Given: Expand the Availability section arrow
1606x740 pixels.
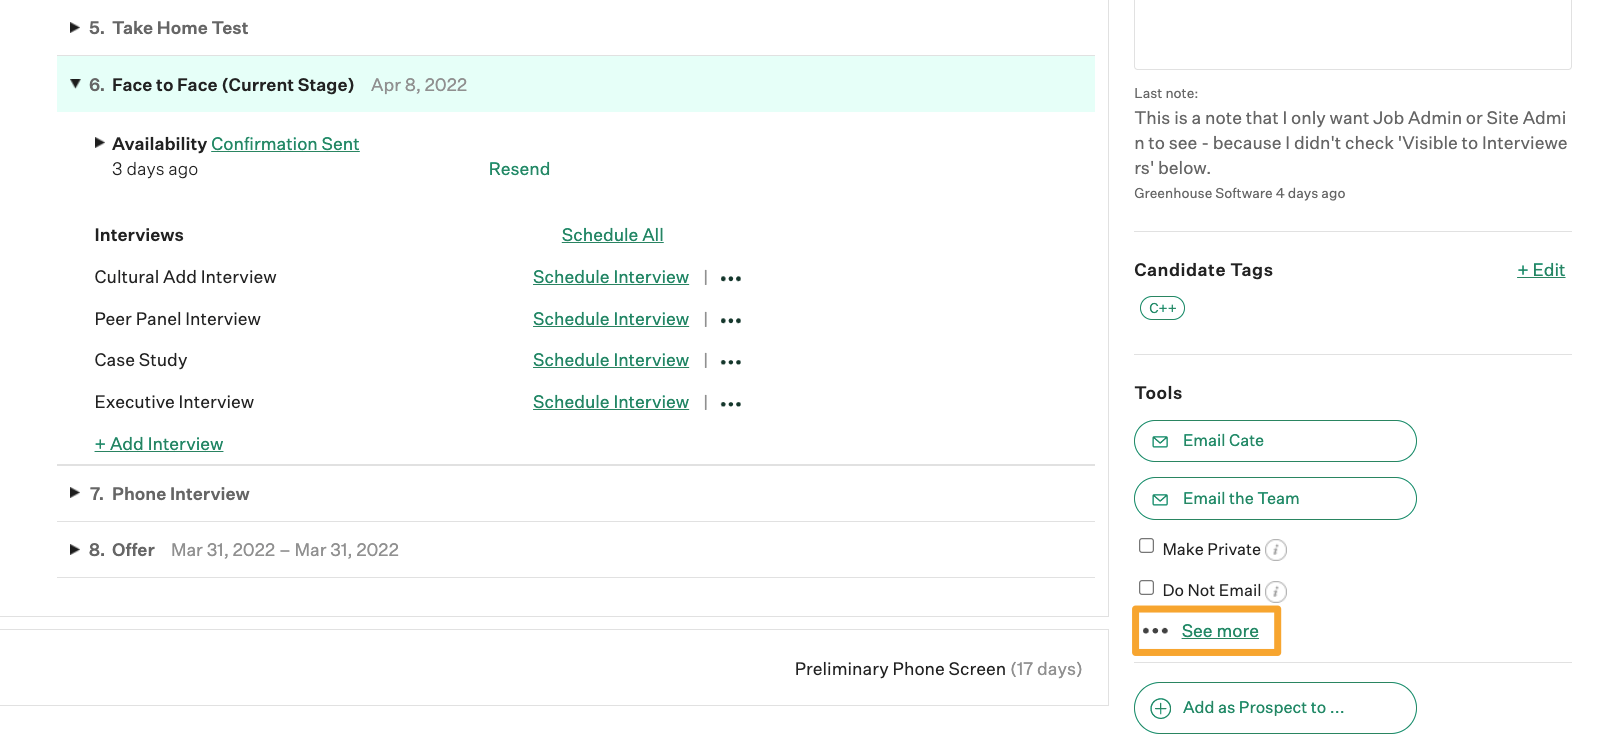Looking at the screenshot, I should pos(100,143).
